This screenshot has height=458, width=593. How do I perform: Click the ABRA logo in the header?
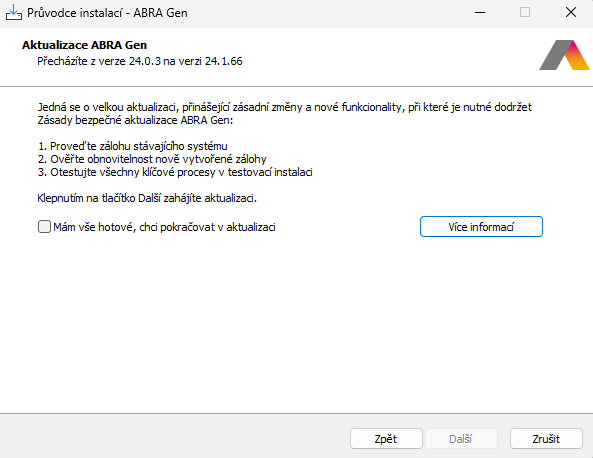click(x=564, y=55)
